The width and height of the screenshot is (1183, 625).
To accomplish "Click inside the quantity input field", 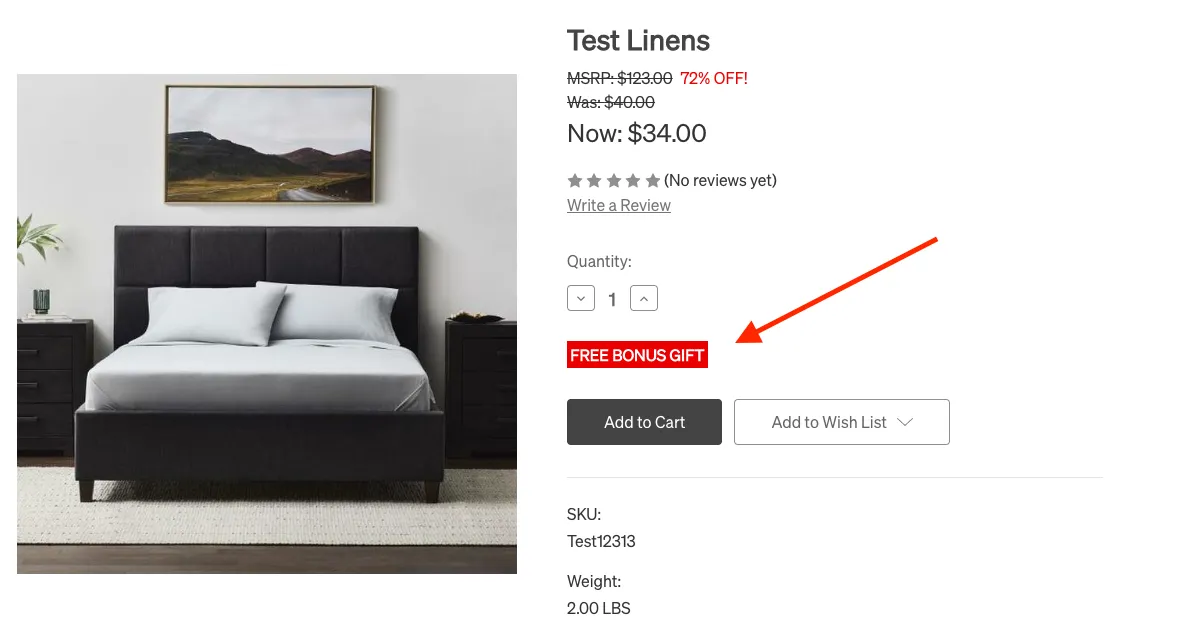I will [x=612, y=297].
